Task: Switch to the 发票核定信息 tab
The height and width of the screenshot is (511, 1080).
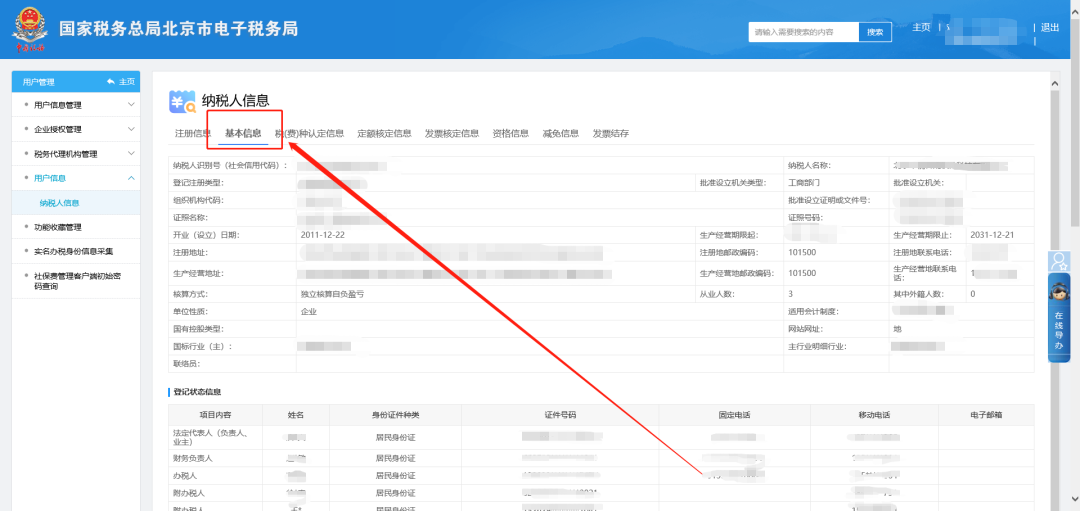Action: (x=451, y=134)
